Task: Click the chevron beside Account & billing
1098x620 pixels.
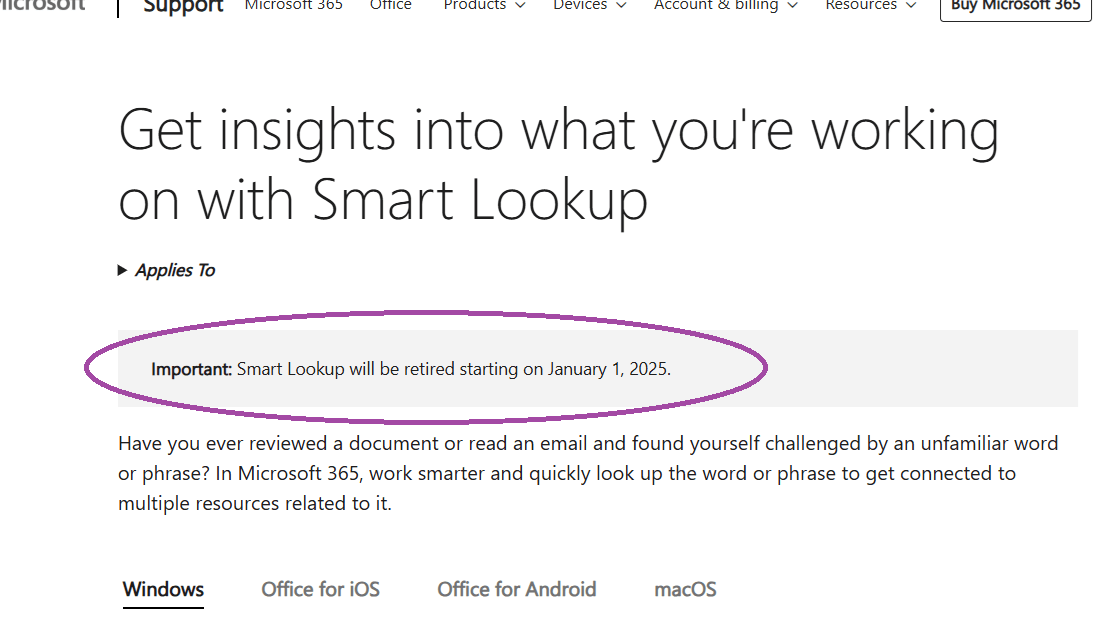Action: point(792,6)
